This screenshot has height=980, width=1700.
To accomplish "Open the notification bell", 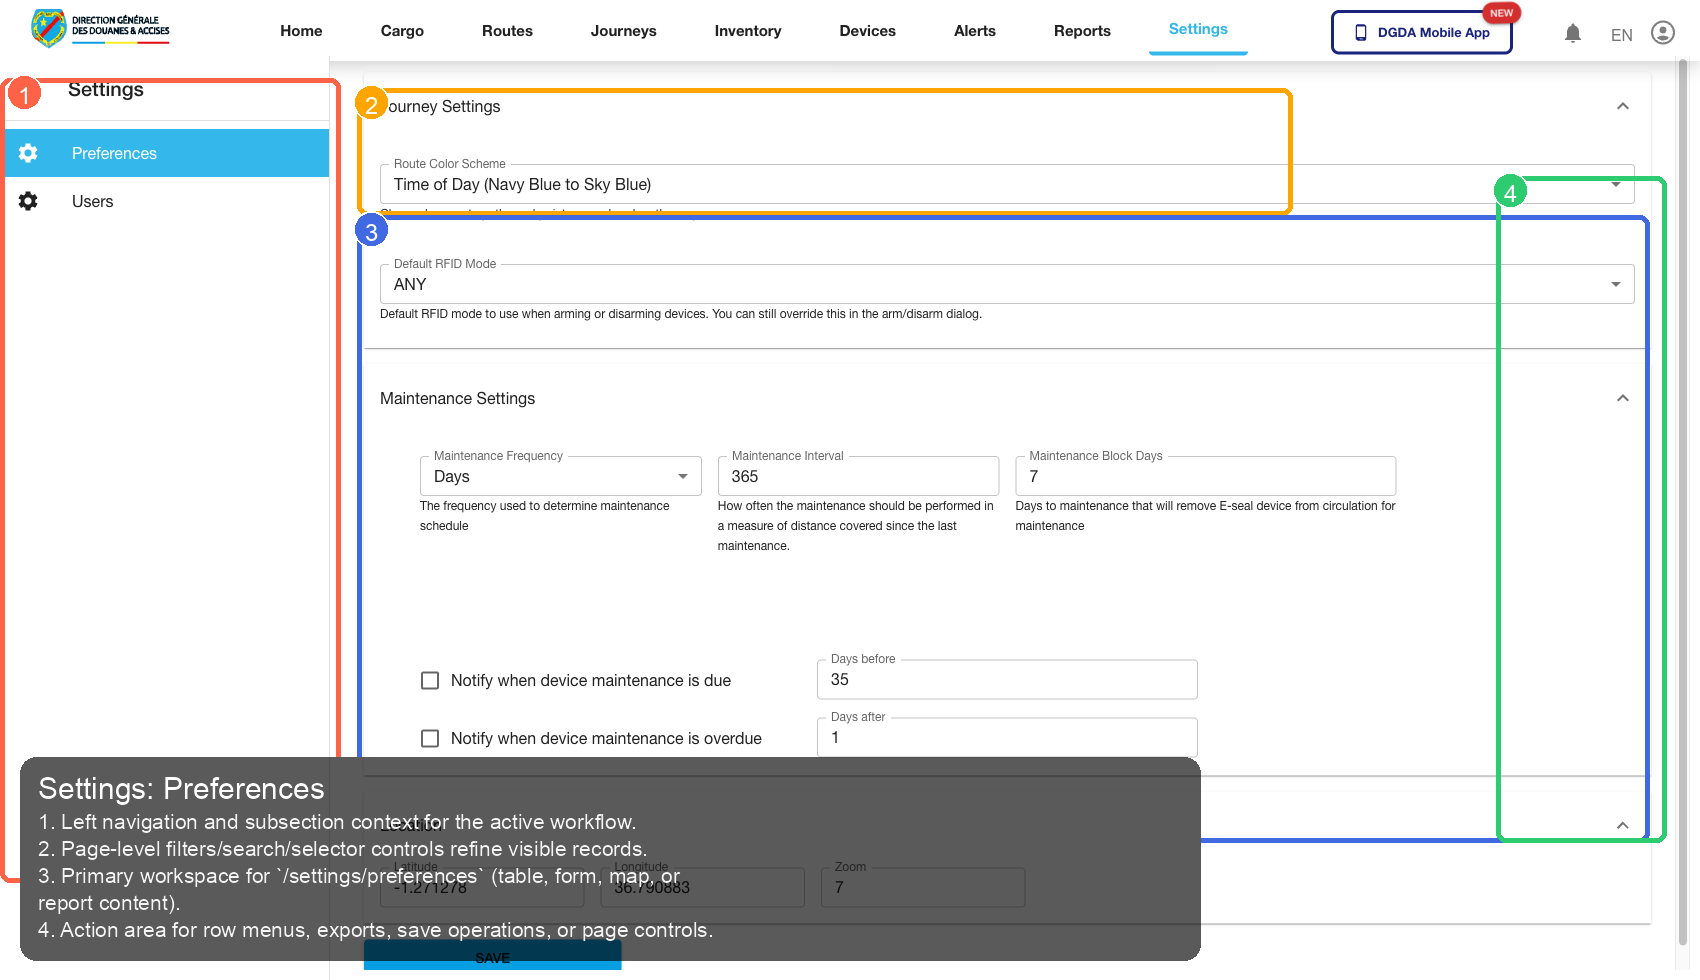I will (x=1573, y=32).
